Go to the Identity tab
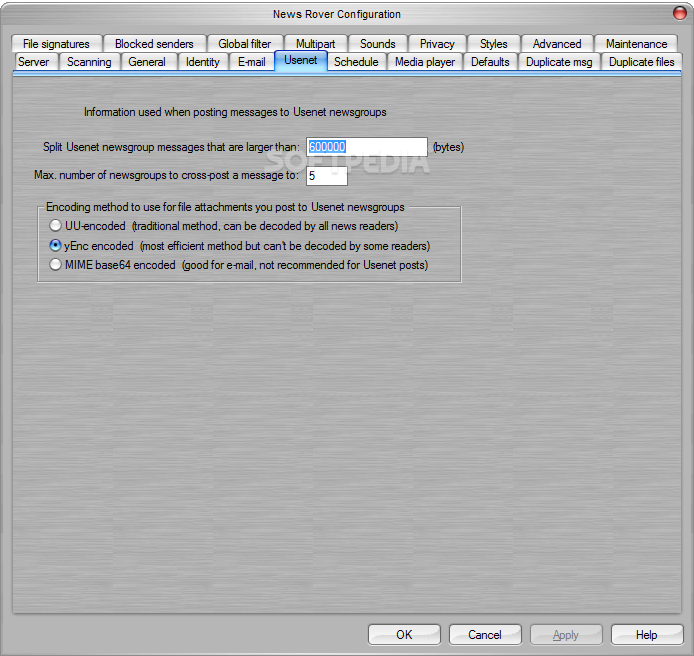Viewport: 694px width, 656px height. click(203, 62)
